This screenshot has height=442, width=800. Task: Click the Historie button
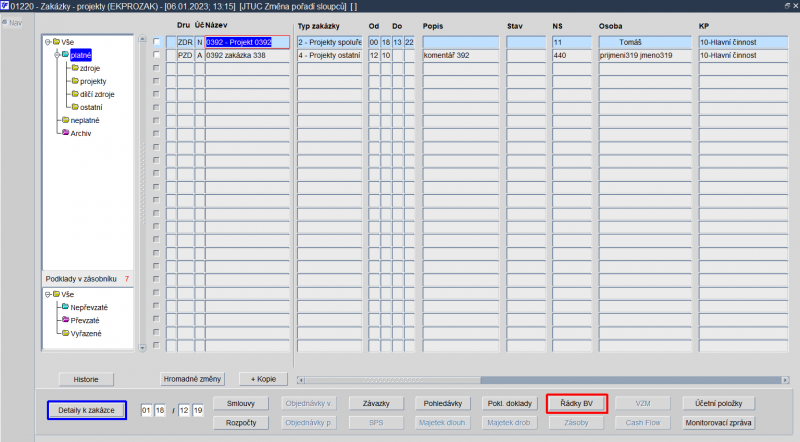point(86,379)
